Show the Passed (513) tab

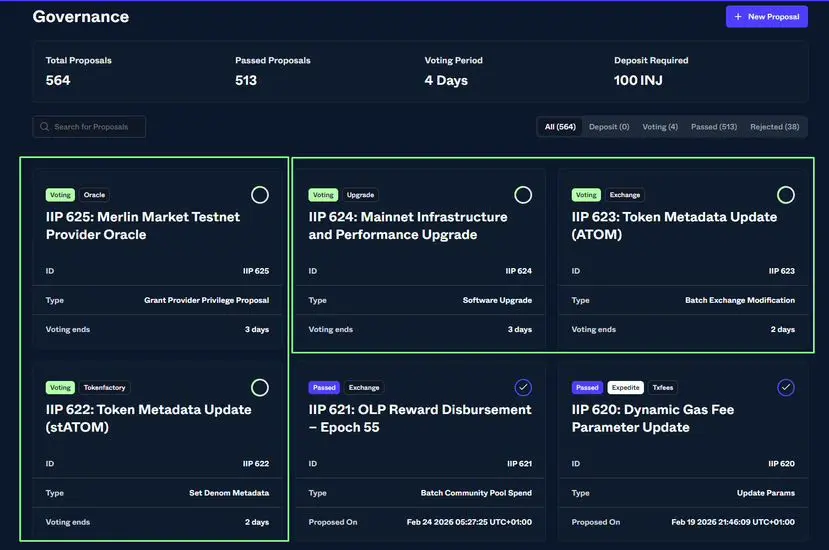pos(714,127)
